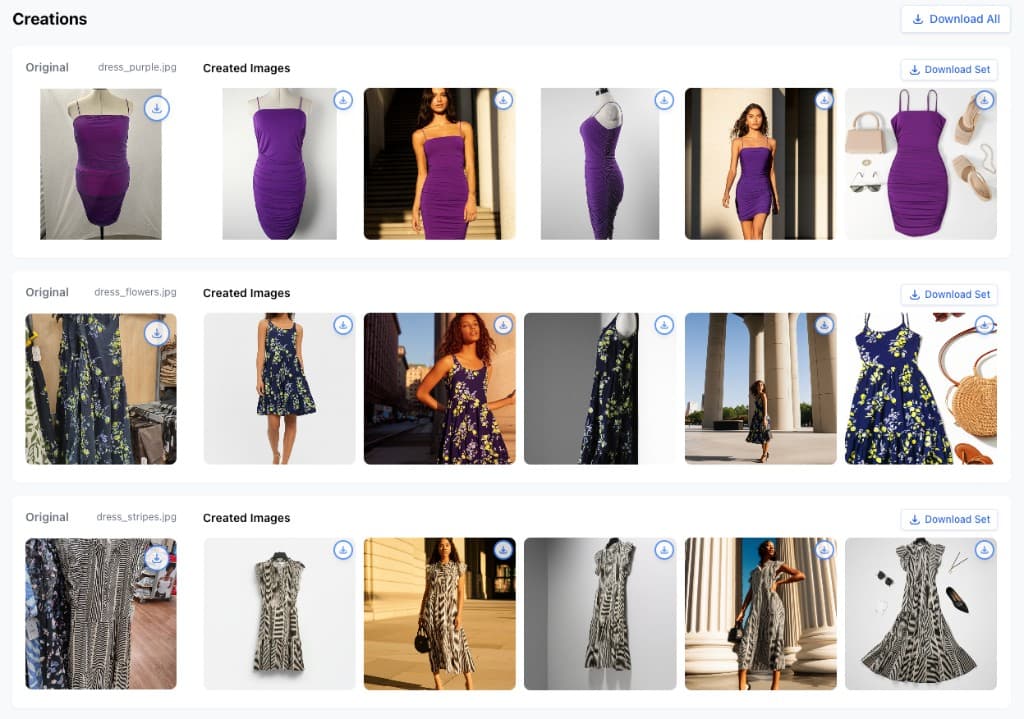Download the floral dress close-up detail image
Image resolution: width=1024 pixels, height=719 pixels.
[664, 325]
